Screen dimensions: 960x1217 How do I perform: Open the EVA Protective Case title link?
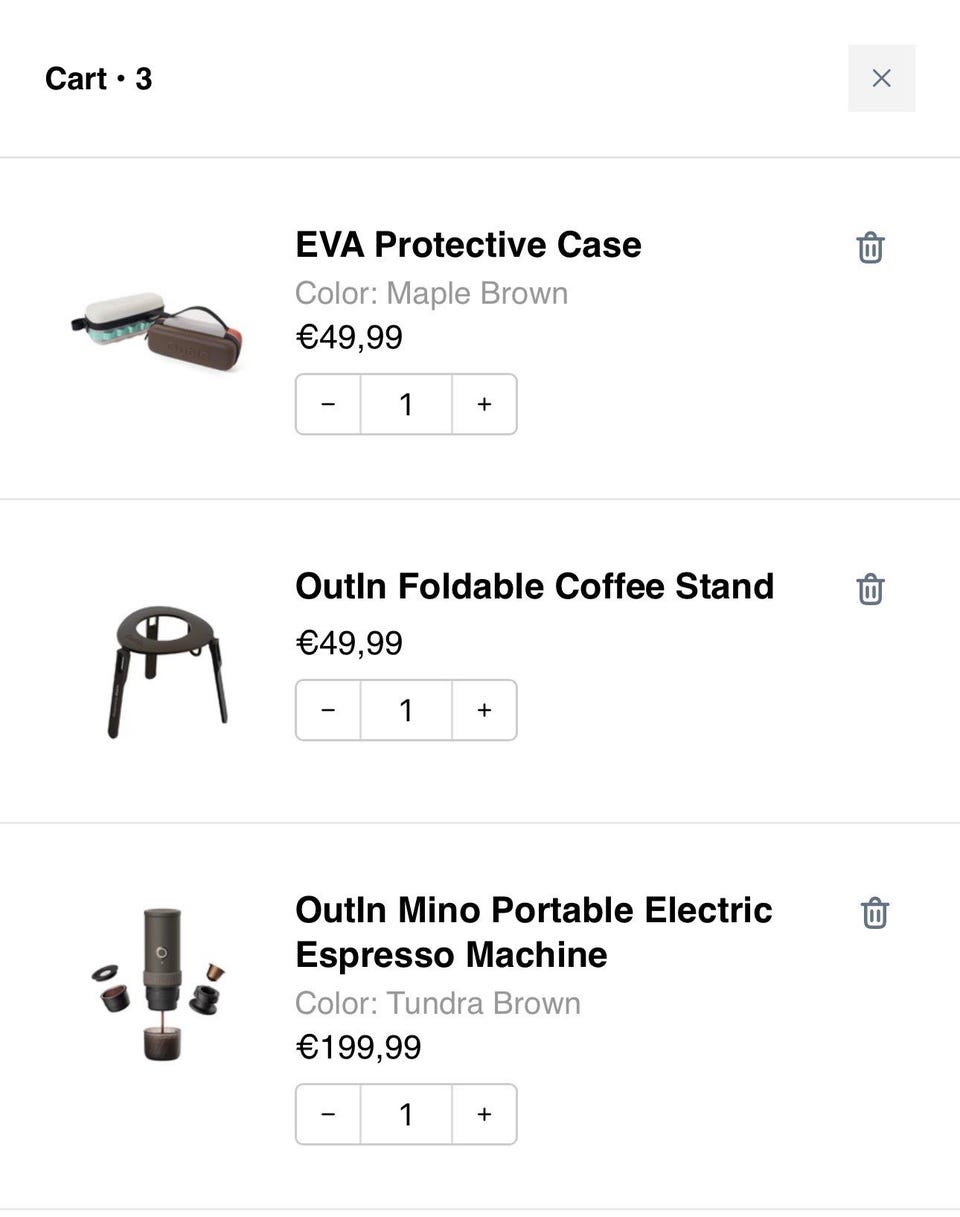point(468,245)
